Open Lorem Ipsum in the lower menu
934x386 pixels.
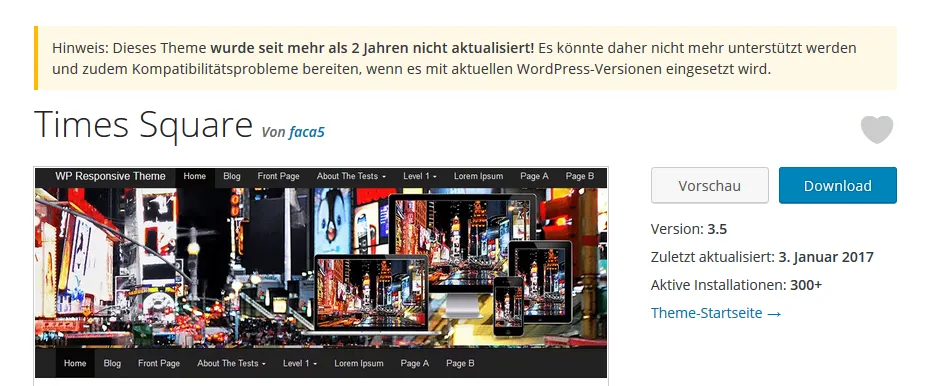click(359, 363)
